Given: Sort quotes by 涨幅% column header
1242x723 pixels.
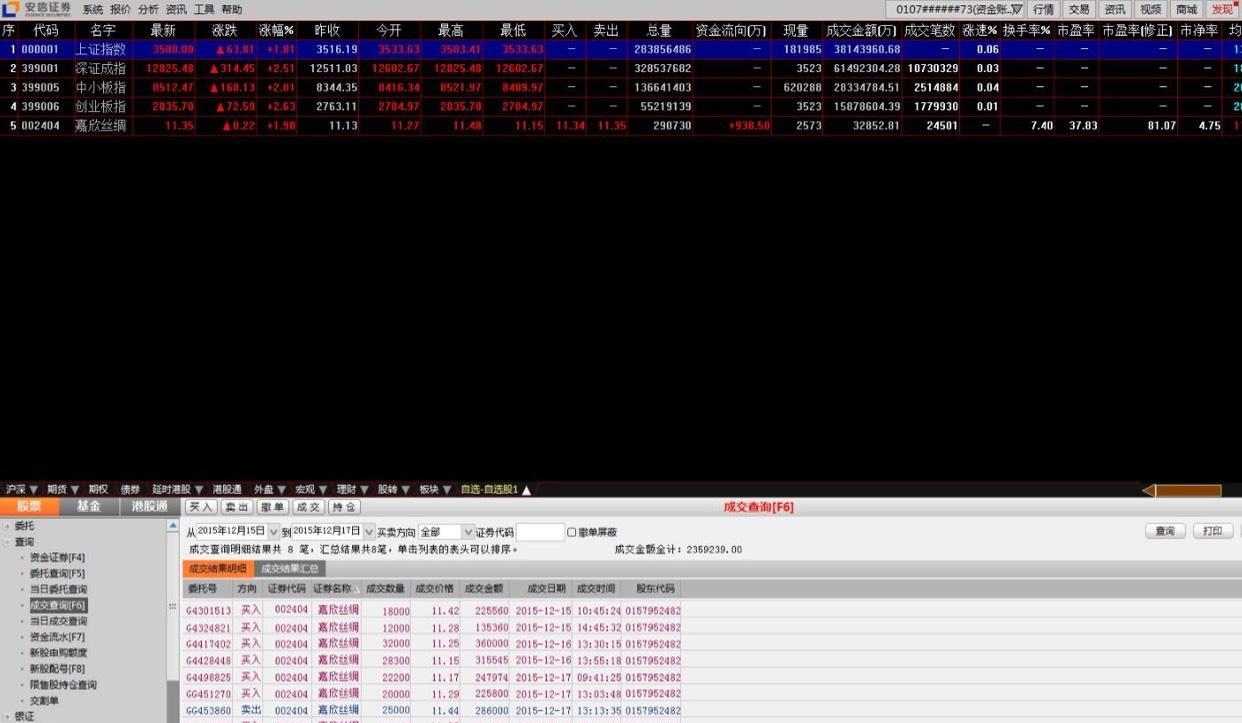Looking at the screenshot, I should (277, 31).
